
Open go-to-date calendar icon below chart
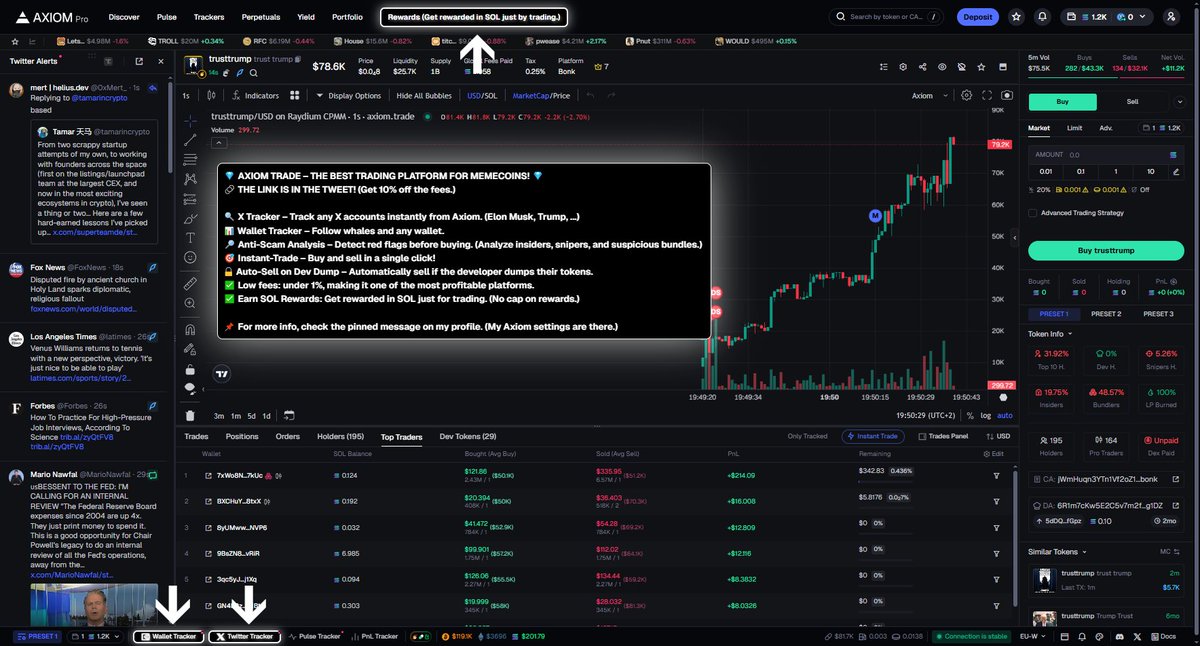[288, 415]
